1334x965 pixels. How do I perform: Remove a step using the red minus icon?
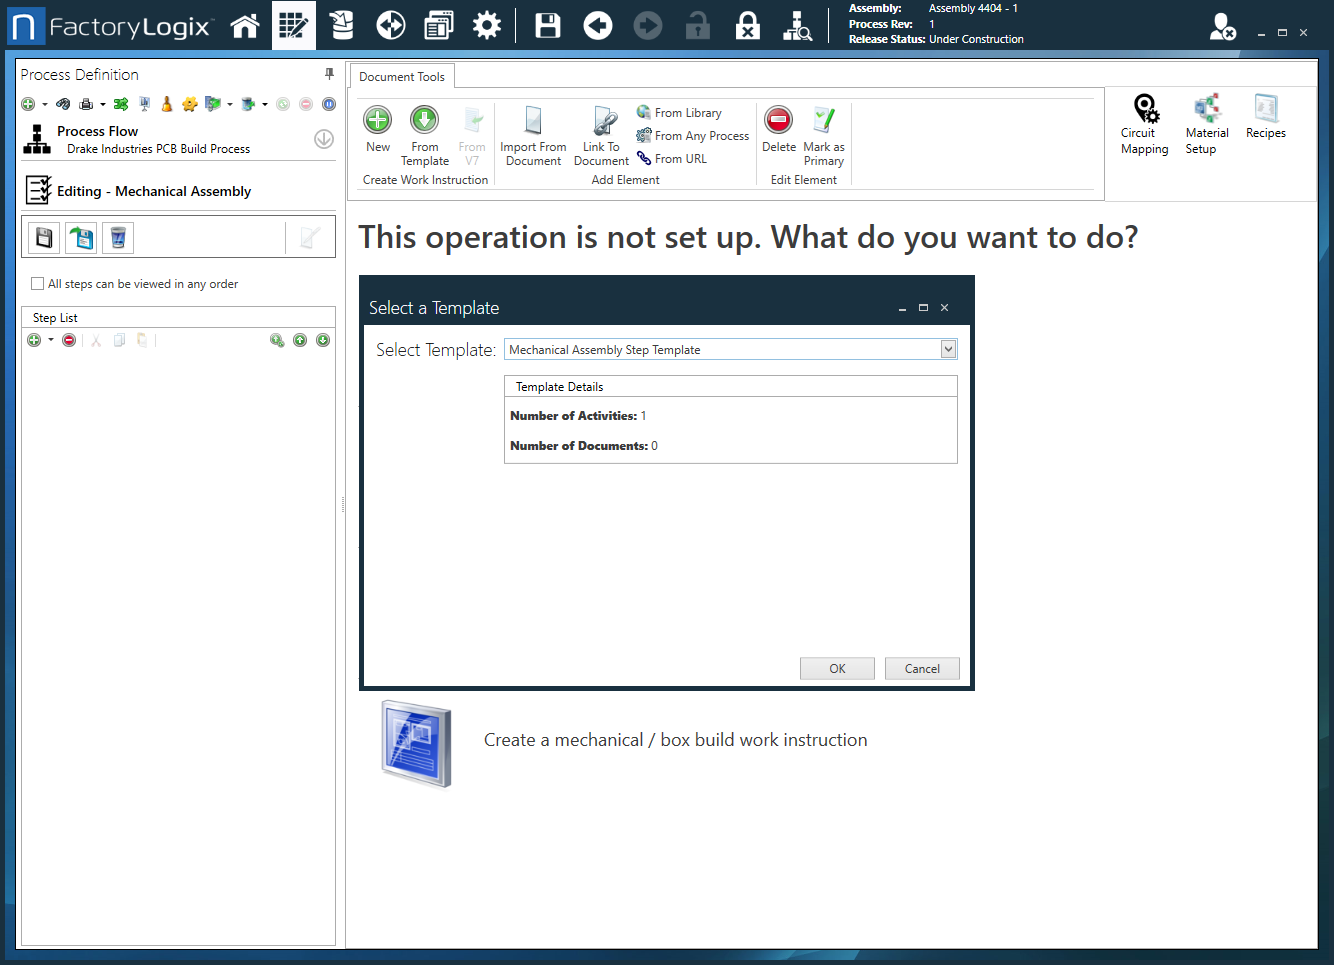pyautogui.click(x=68, y=340)
